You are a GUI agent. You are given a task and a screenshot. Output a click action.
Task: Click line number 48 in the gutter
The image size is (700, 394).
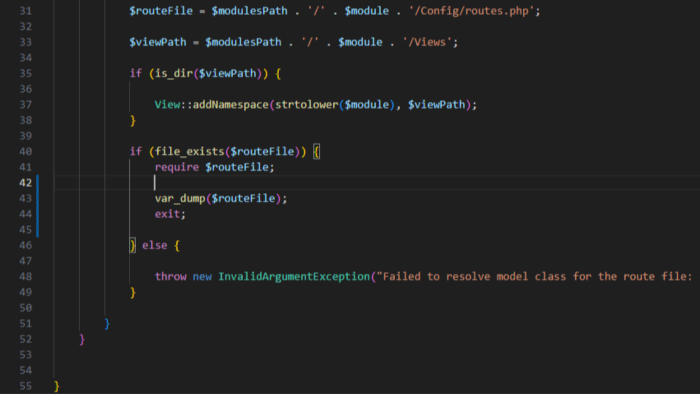coord(25,276)
